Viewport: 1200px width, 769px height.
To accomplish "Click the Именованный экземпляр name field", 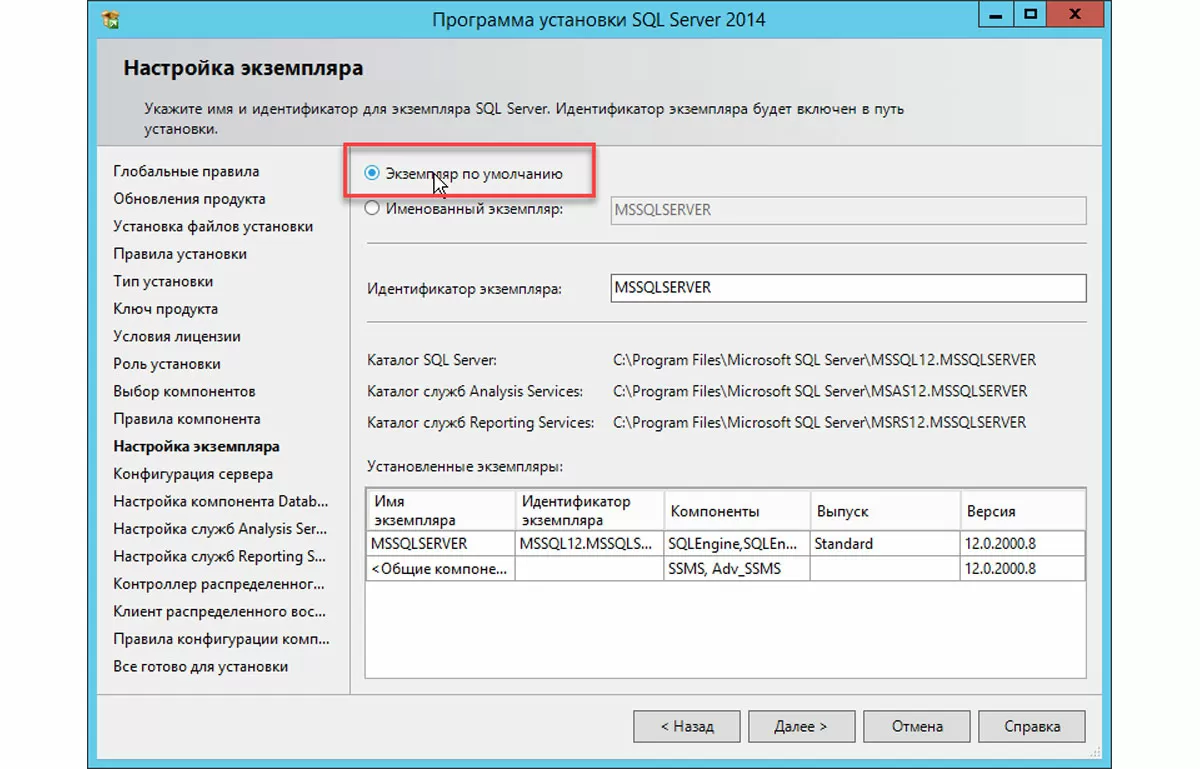I will point(848,210).
